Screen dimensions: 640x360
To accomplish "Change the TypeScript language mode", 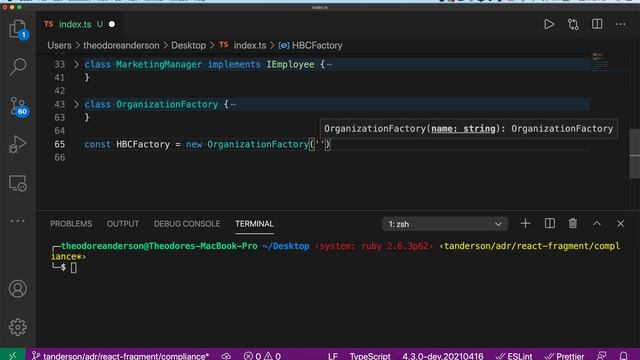I will (370, 356).
